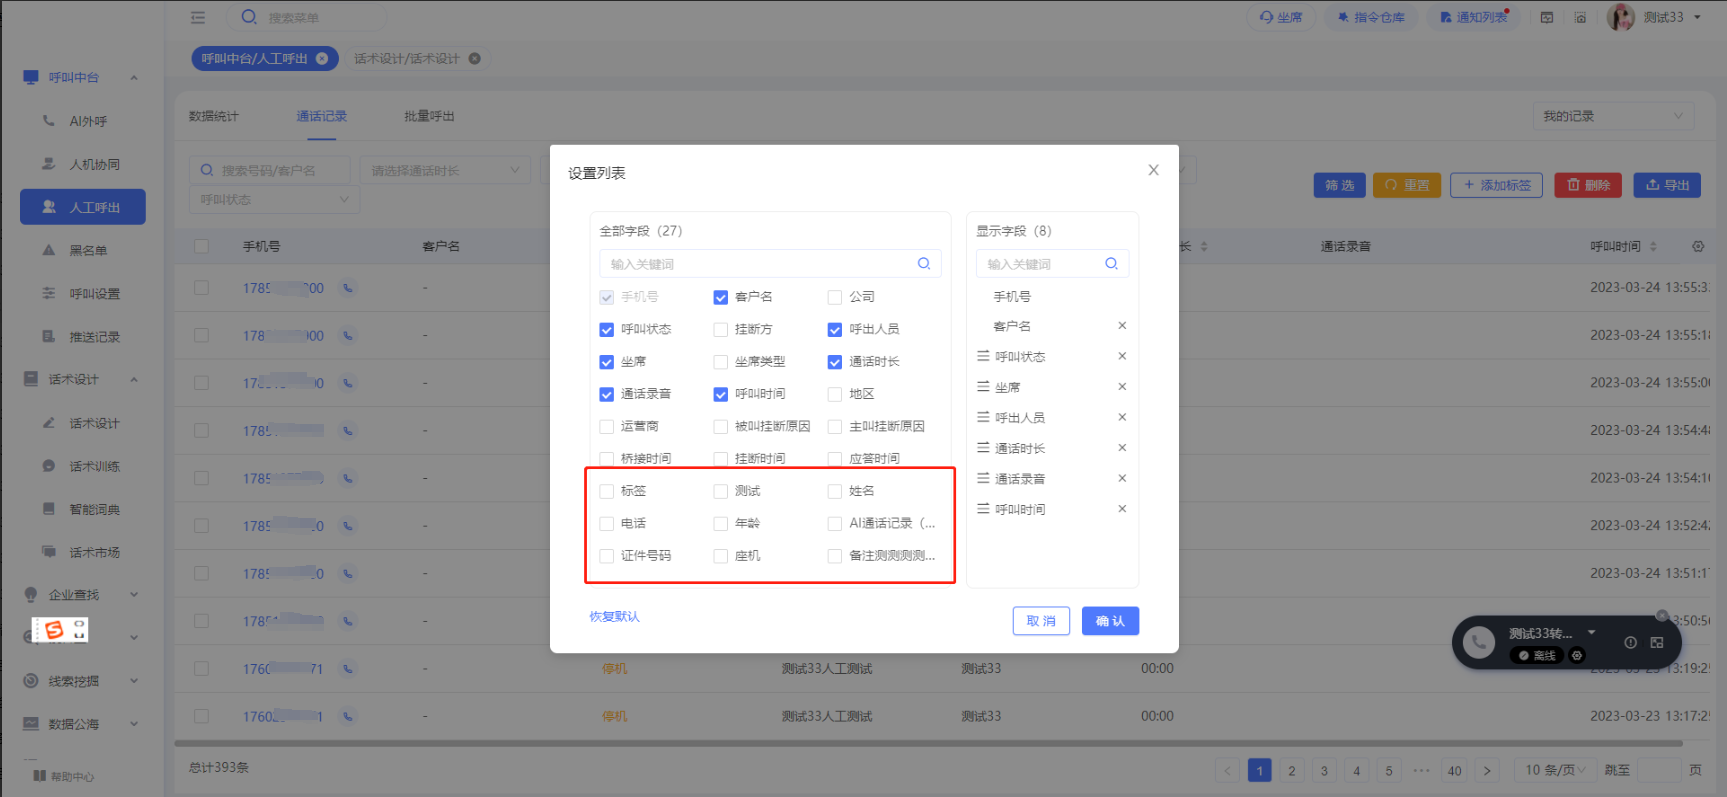The width and height of the screenshot is (1727, 797).
Task: Click the sidebar collapse menu icon
Action: (198, 17)
